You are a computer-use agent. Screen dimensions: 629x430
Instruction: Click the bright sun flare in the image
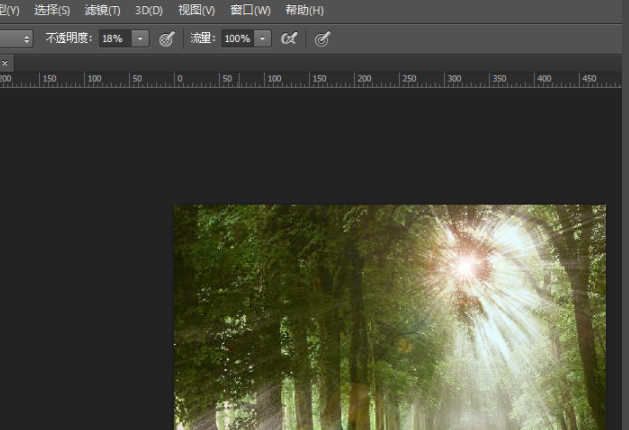click(x=465, y=265)
